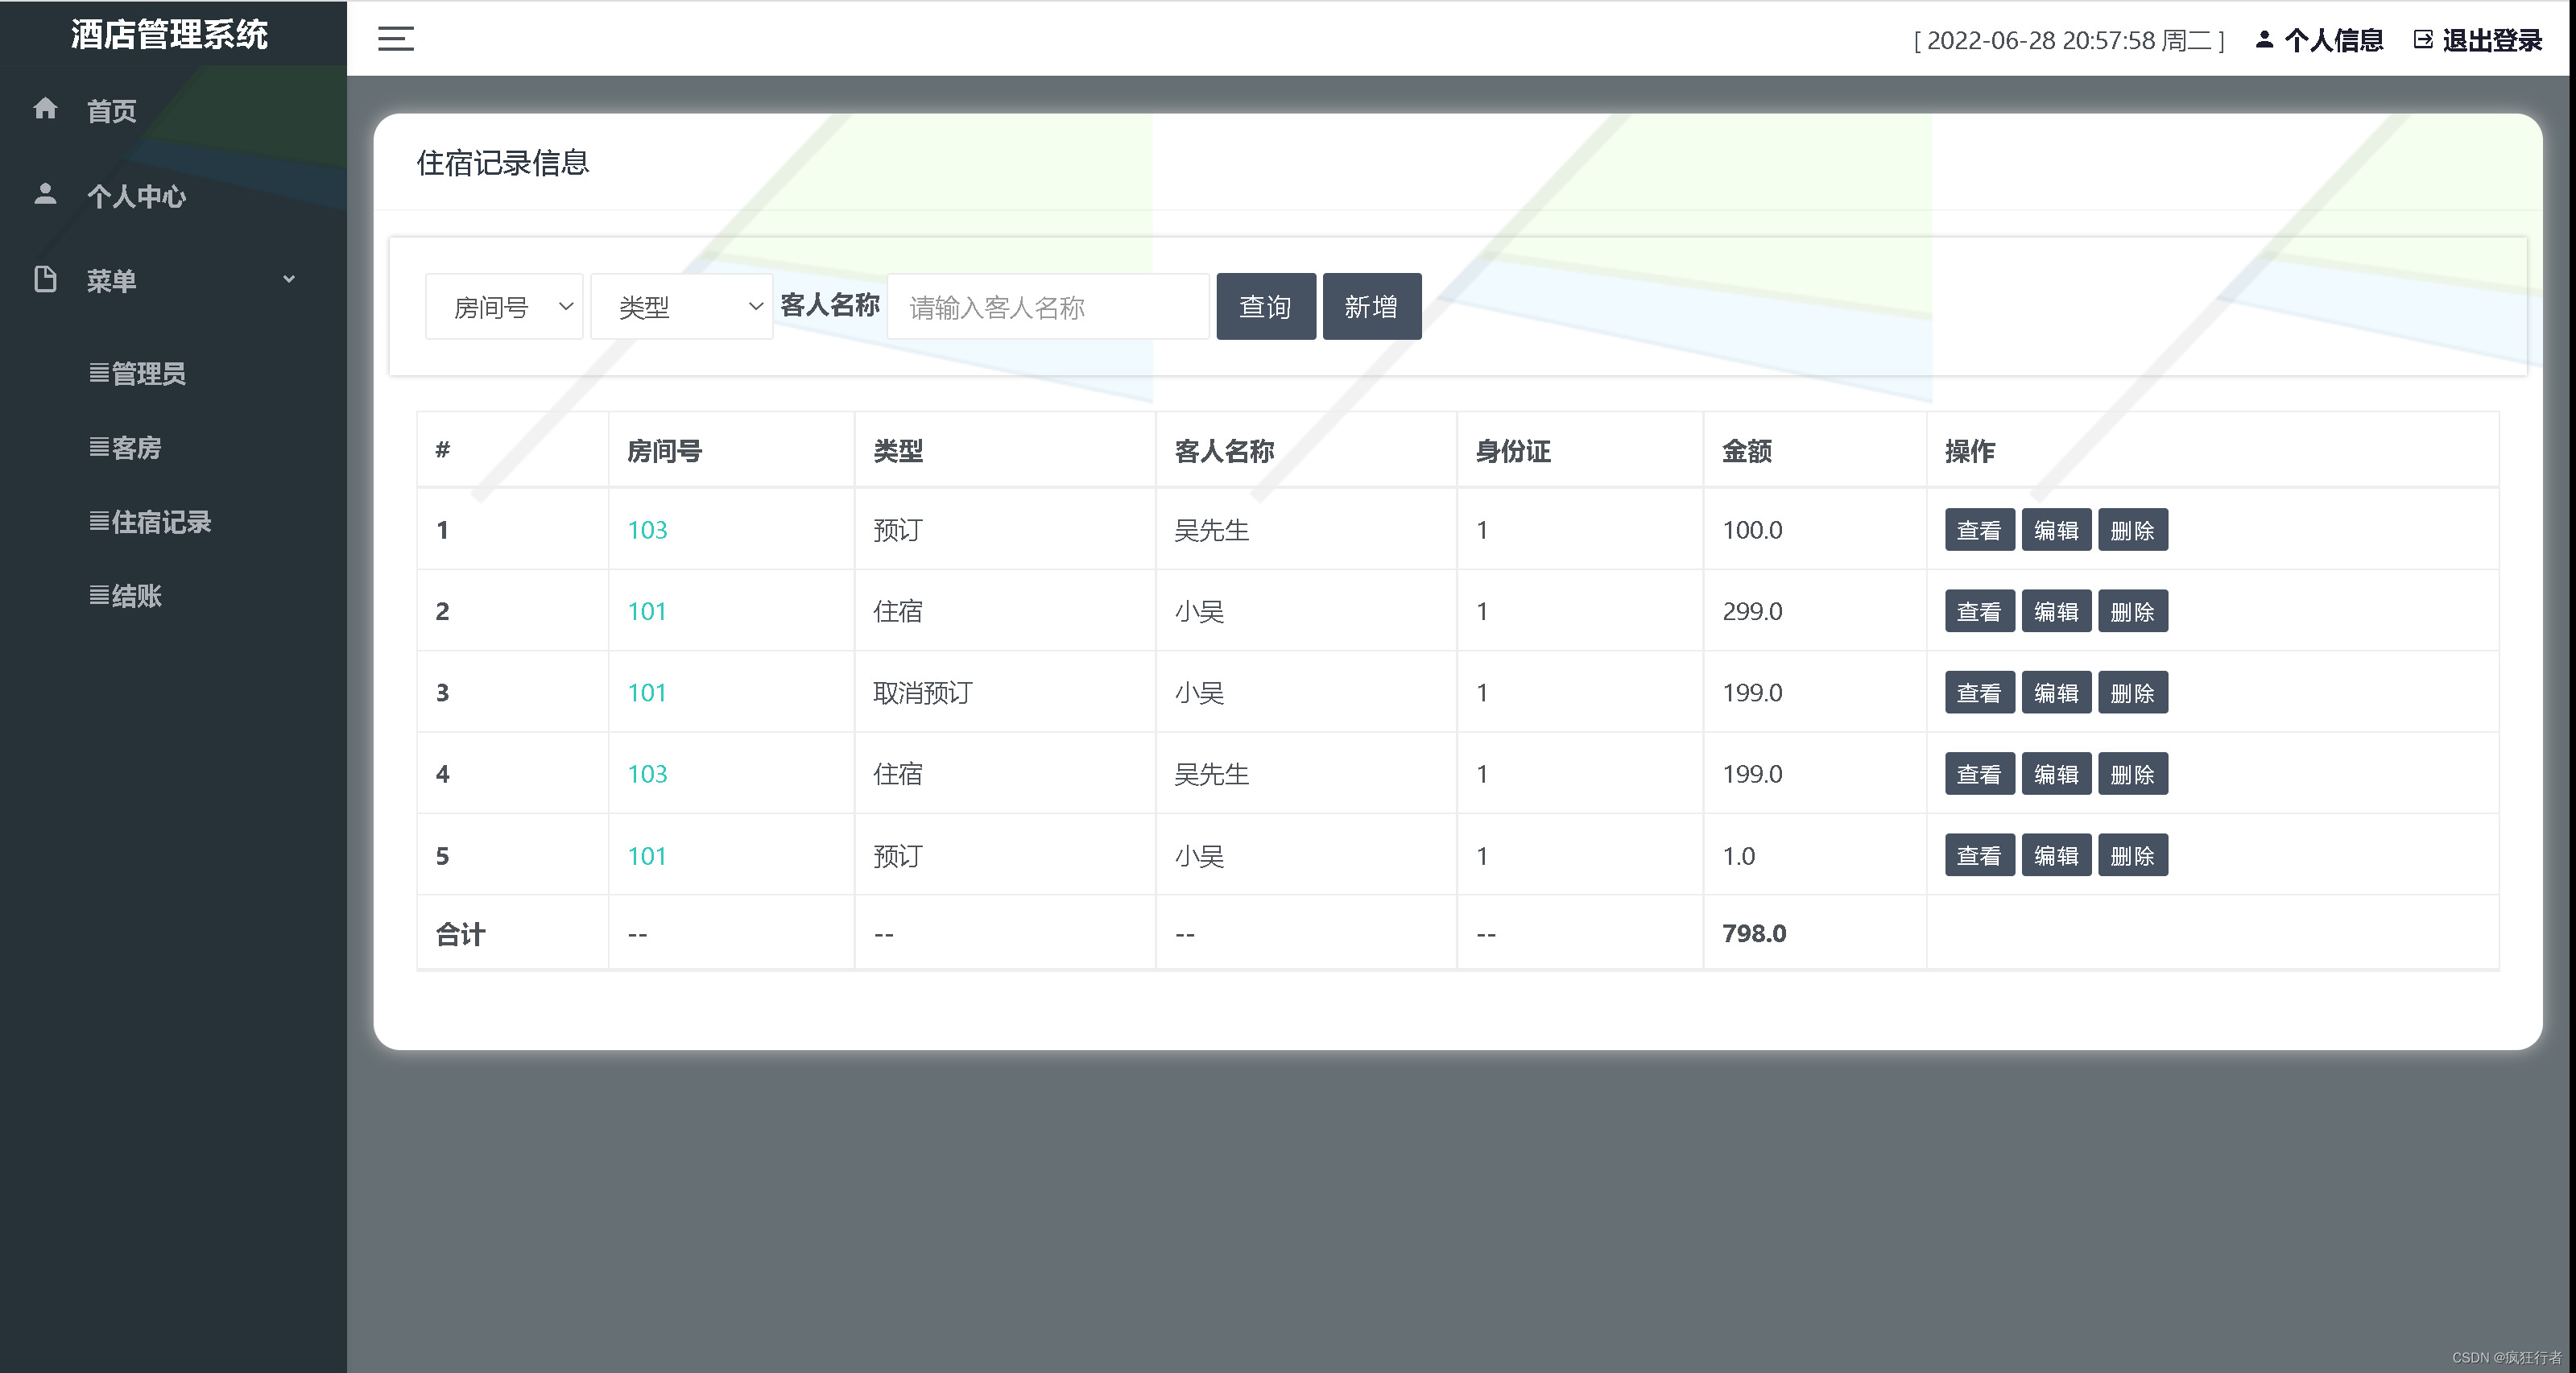Click 编辑 for row 3 取消预订
2576x1373 pixels.
coord(2056,692)
